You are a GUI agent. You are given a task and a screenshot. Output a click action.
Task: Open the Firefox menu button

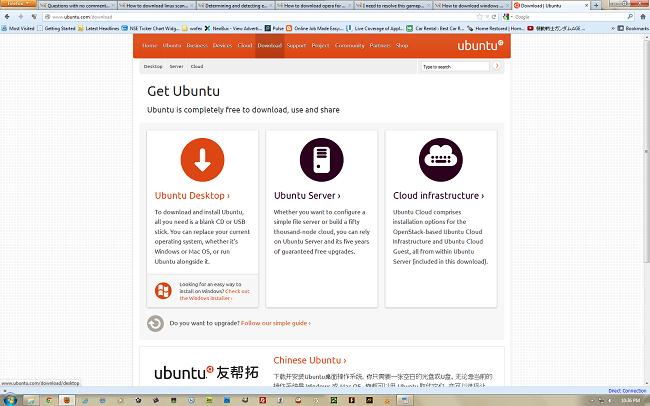[x=18, y=3]
